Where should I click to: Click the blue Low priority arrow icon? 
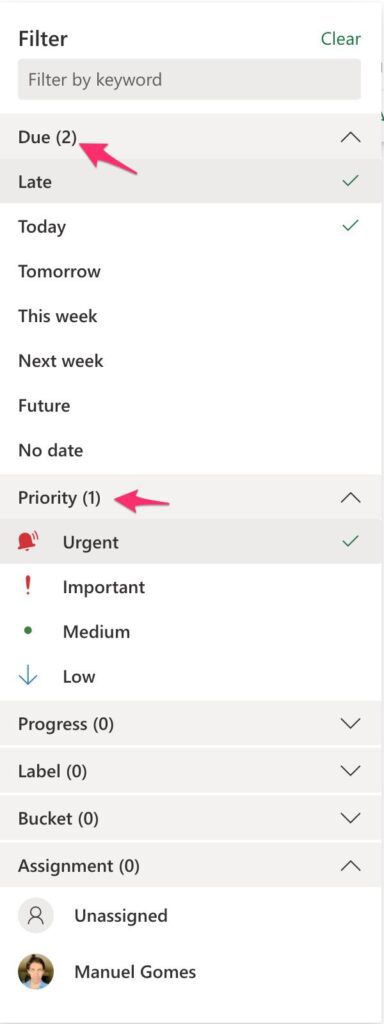(28, 676)
